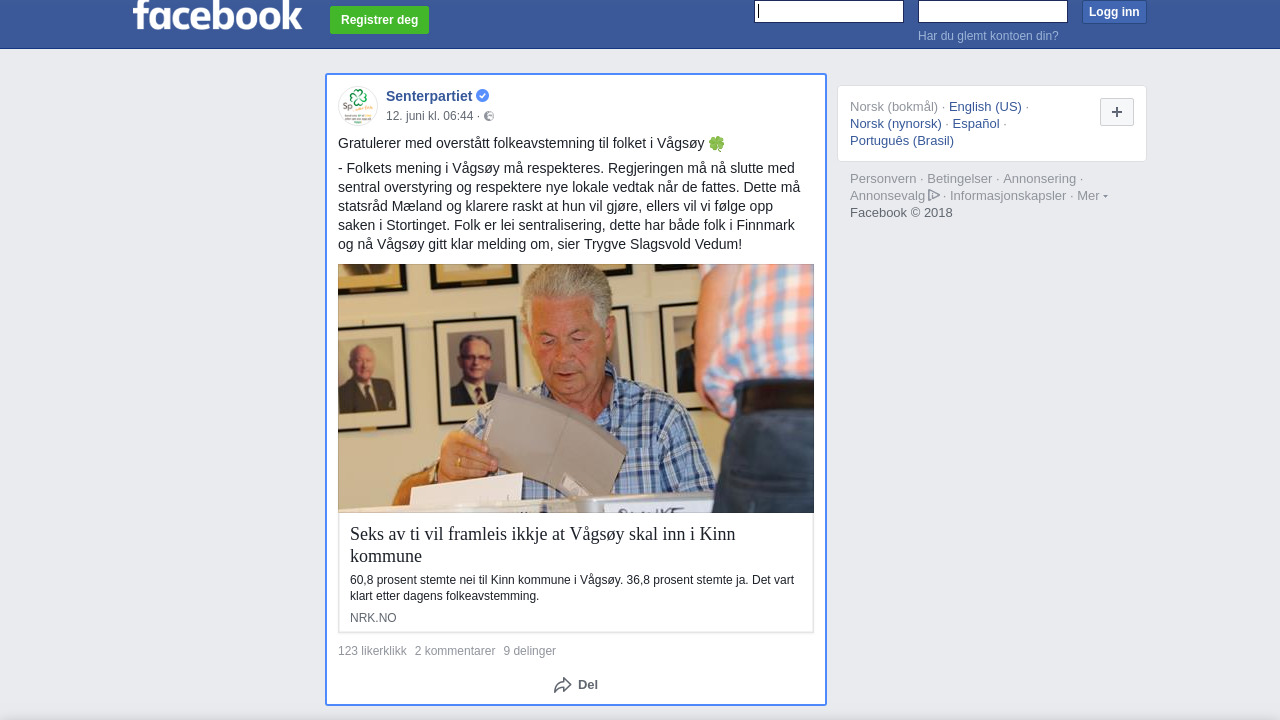
Task: Open Senterpartiet page name link
Action: coord(429,96)
